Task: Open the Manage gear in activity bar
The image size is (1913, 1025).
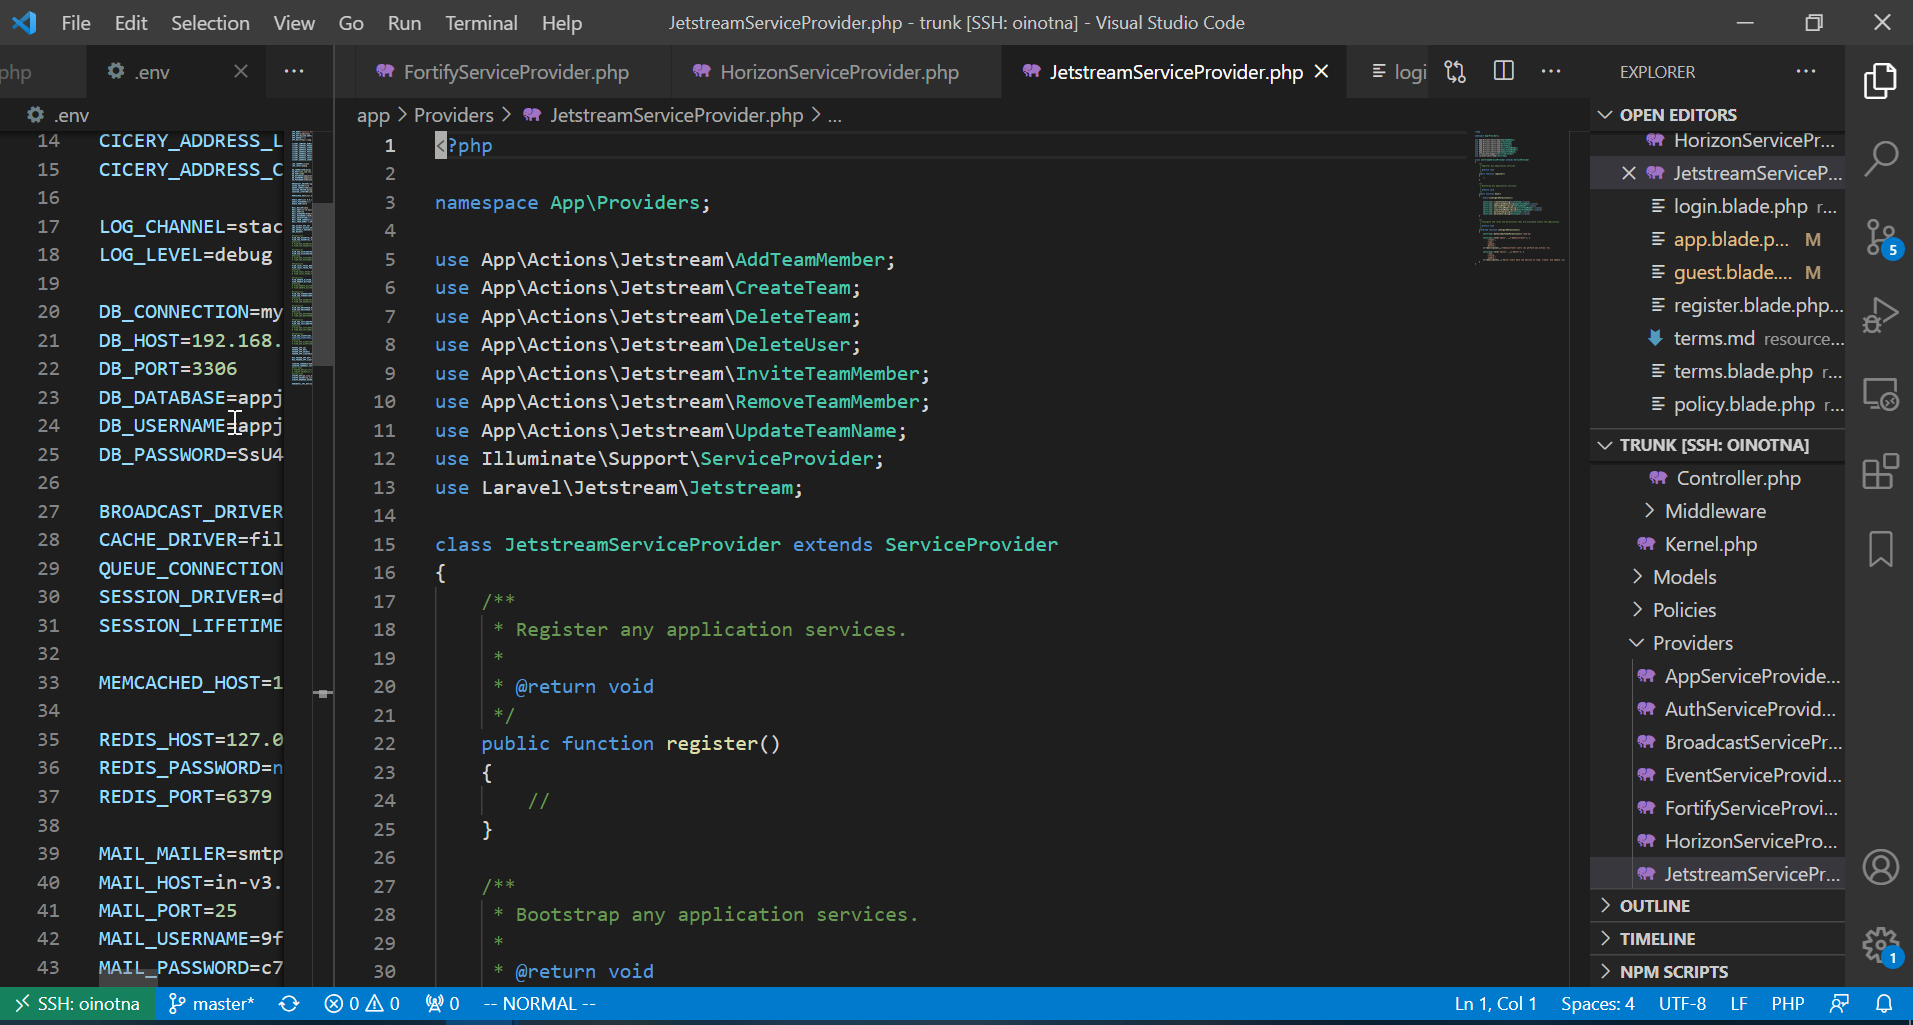Action: point(1880,944)
